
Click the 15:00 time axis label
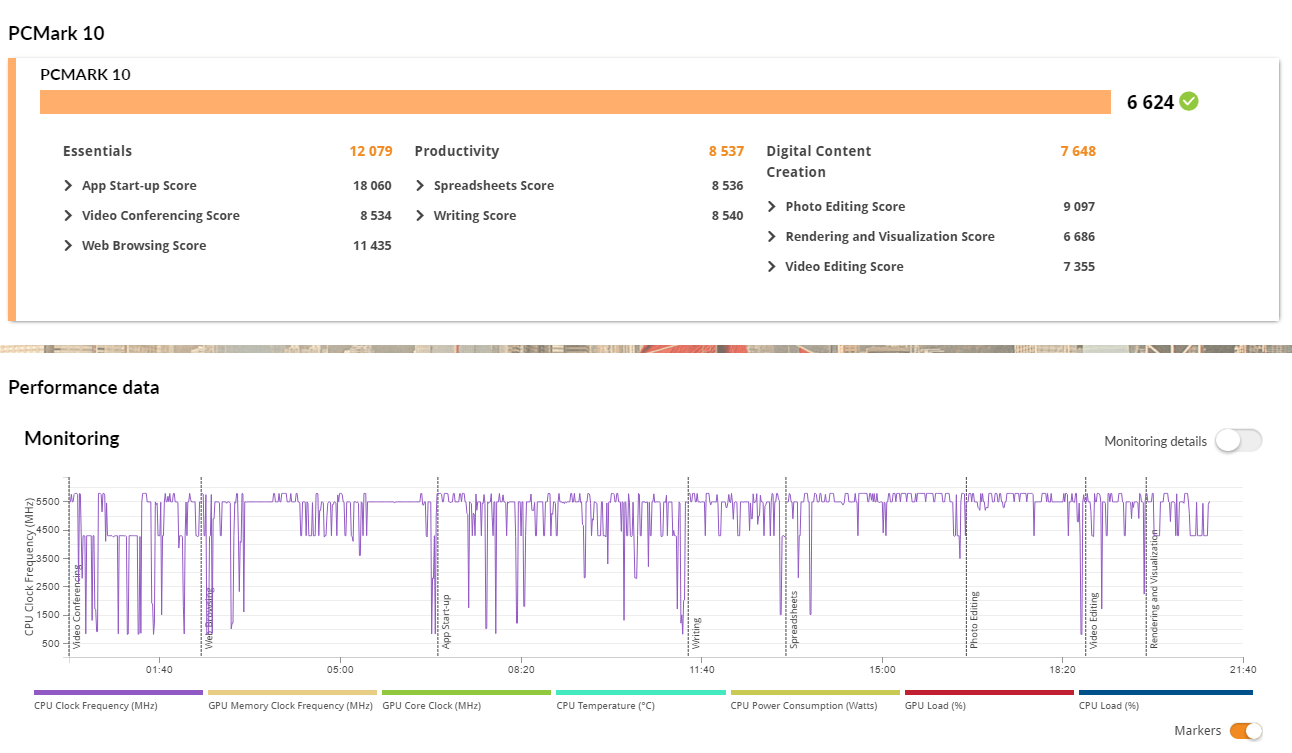tap(882, 669)
